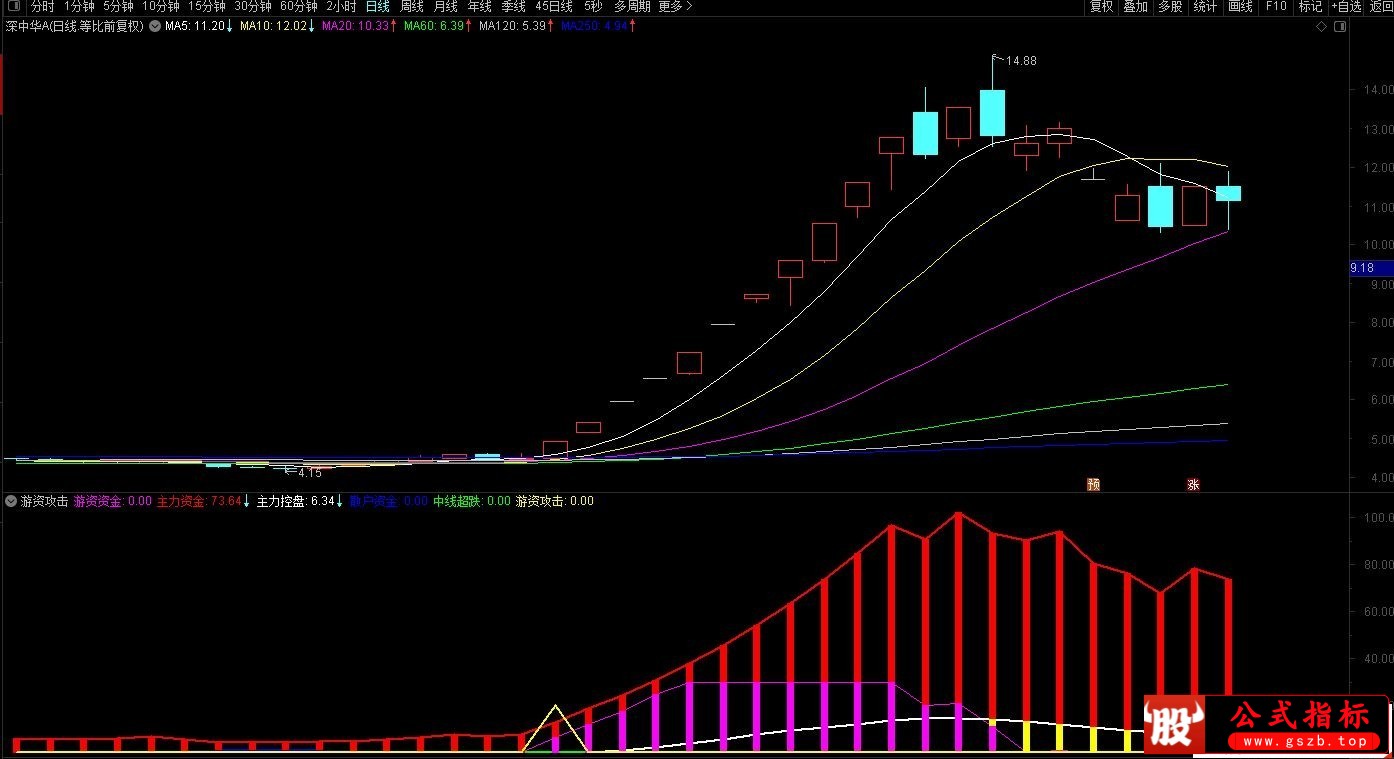Viewport: 1394px width, 759px height.
Task: Select the 60分钟 period
Action: (x=298, y=6)
